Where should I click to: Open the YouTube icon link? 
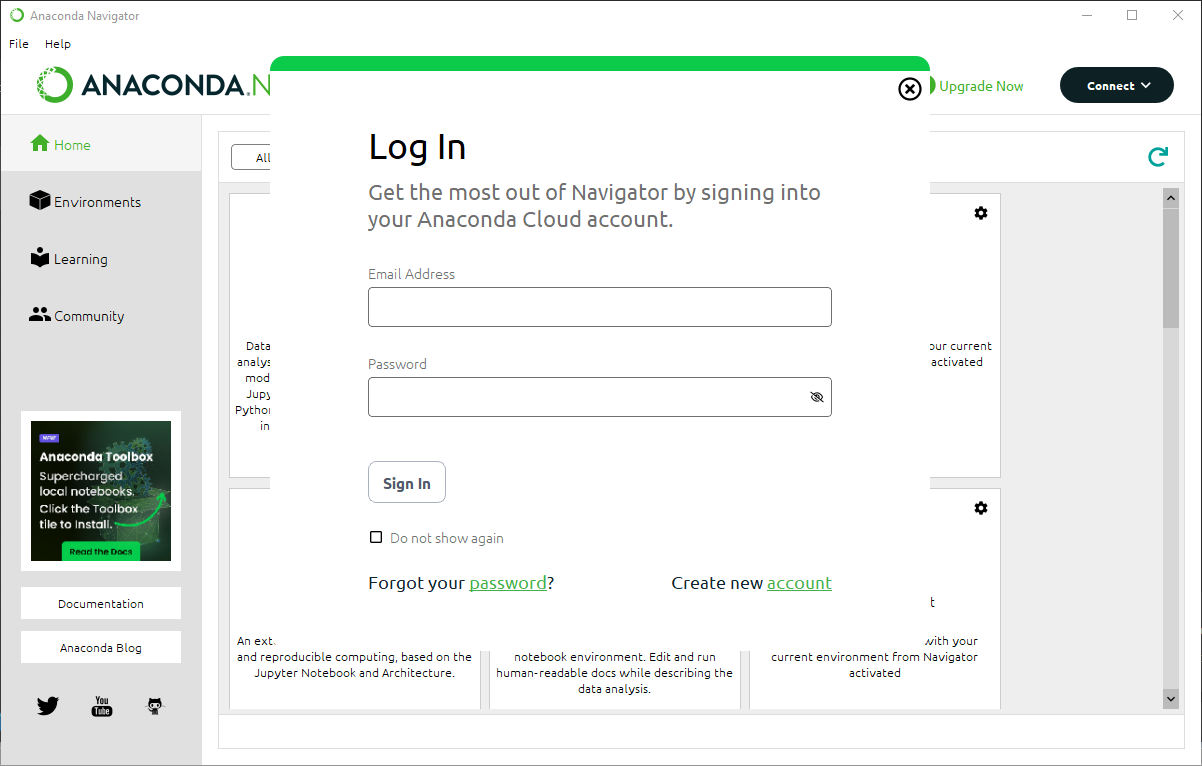click(x=102, y=706)
